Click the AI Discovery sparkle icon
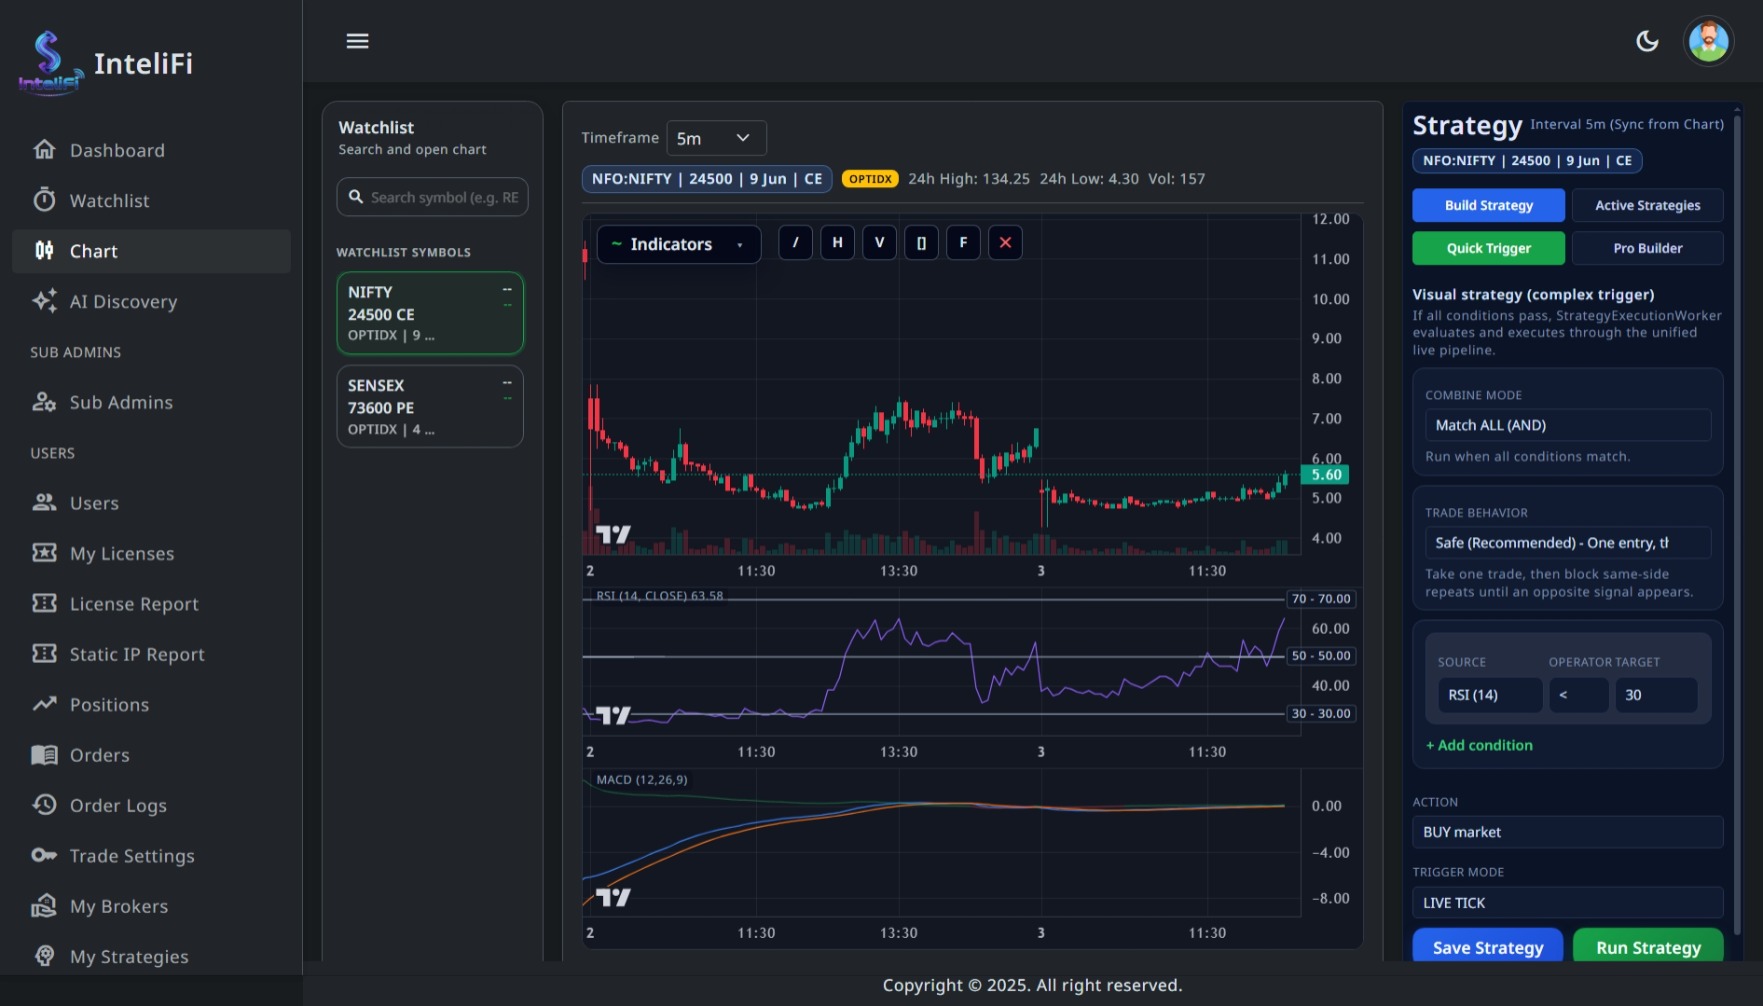Viewport: 1763px width, 1006px height. (44, 301)
